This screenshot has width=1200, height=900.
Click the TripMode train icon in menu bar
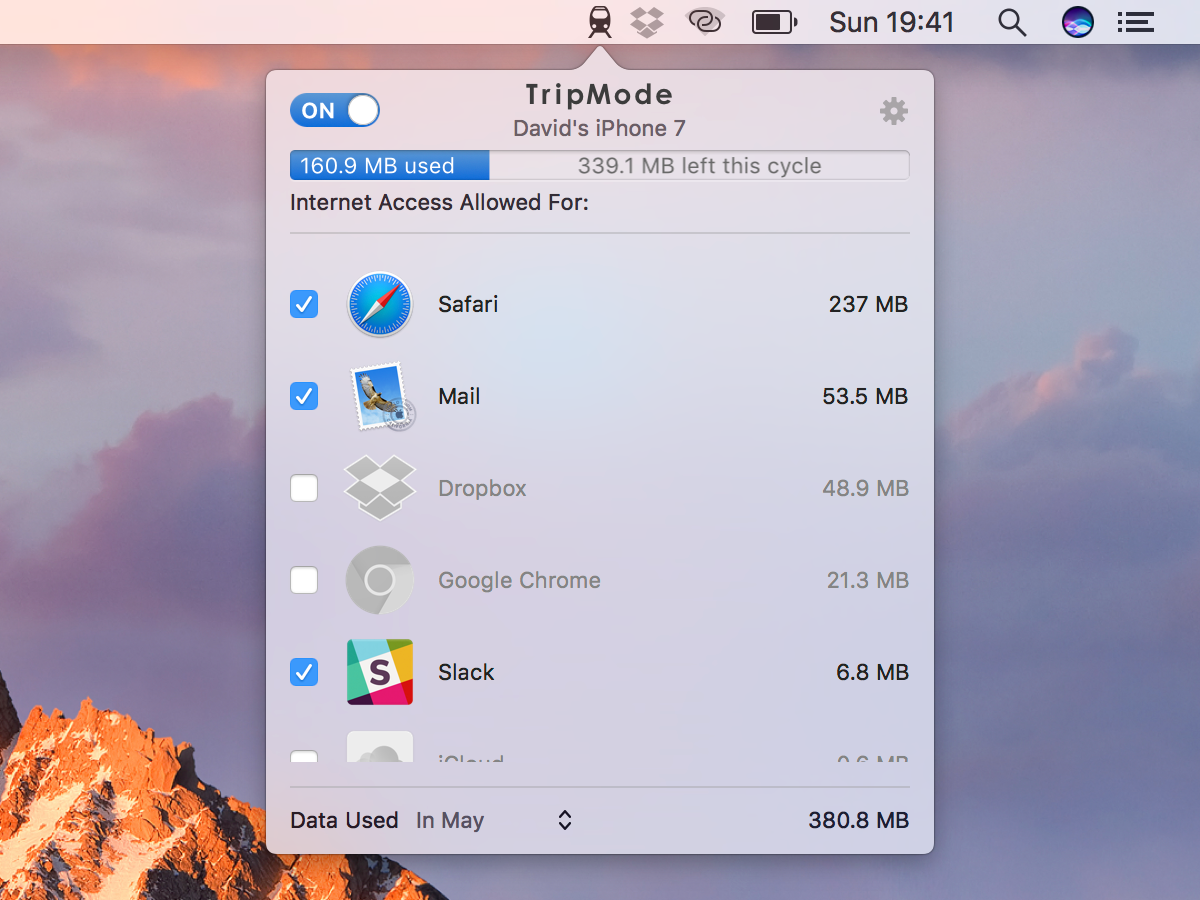(x=600, y=22)
